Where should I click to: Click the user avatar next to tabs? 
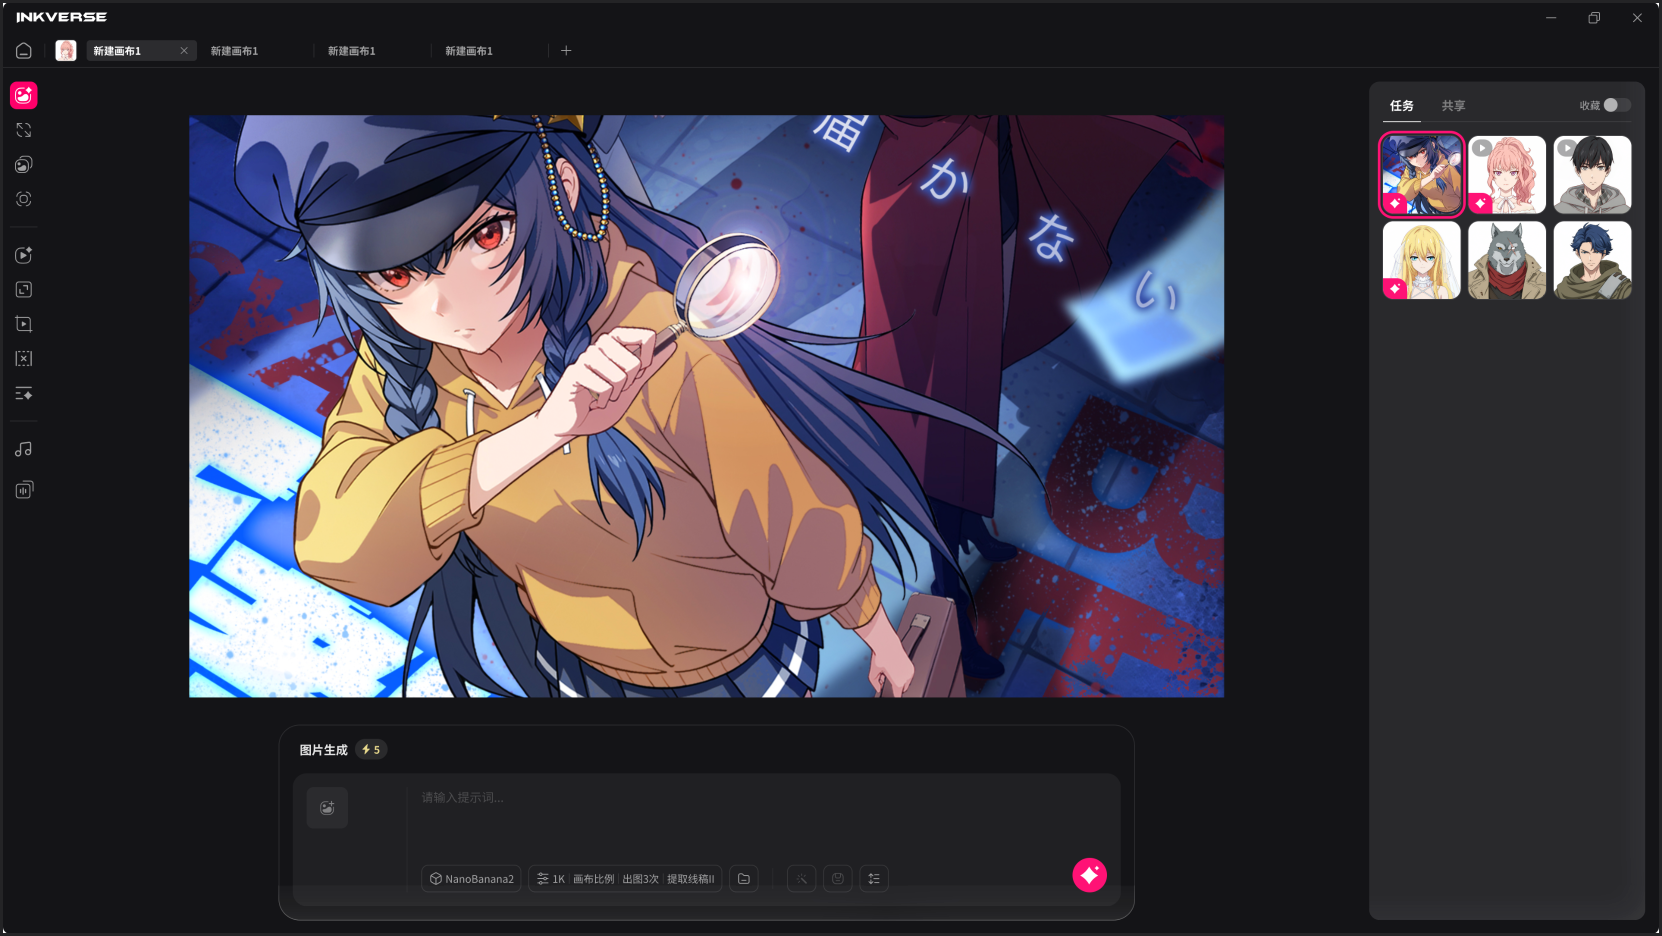(66, 51)
